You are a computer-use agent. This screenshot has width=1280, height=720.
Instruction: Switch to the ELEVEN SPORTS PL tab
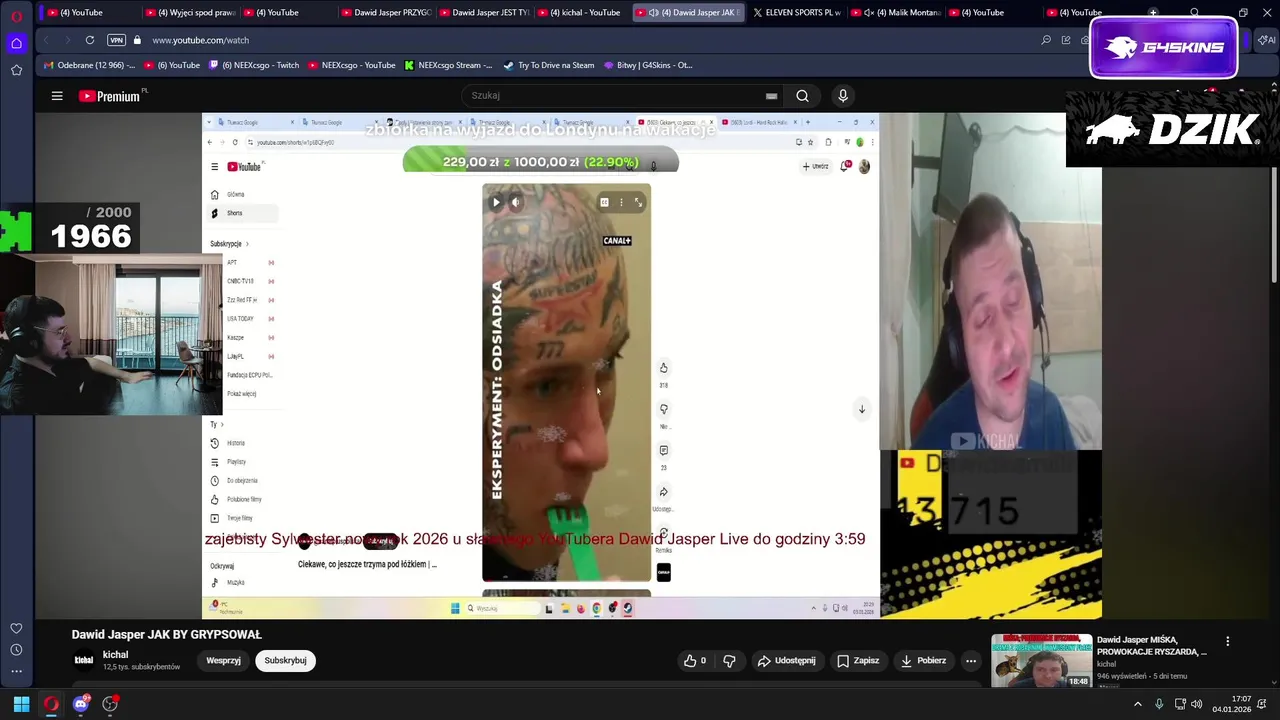click(796, 12)
